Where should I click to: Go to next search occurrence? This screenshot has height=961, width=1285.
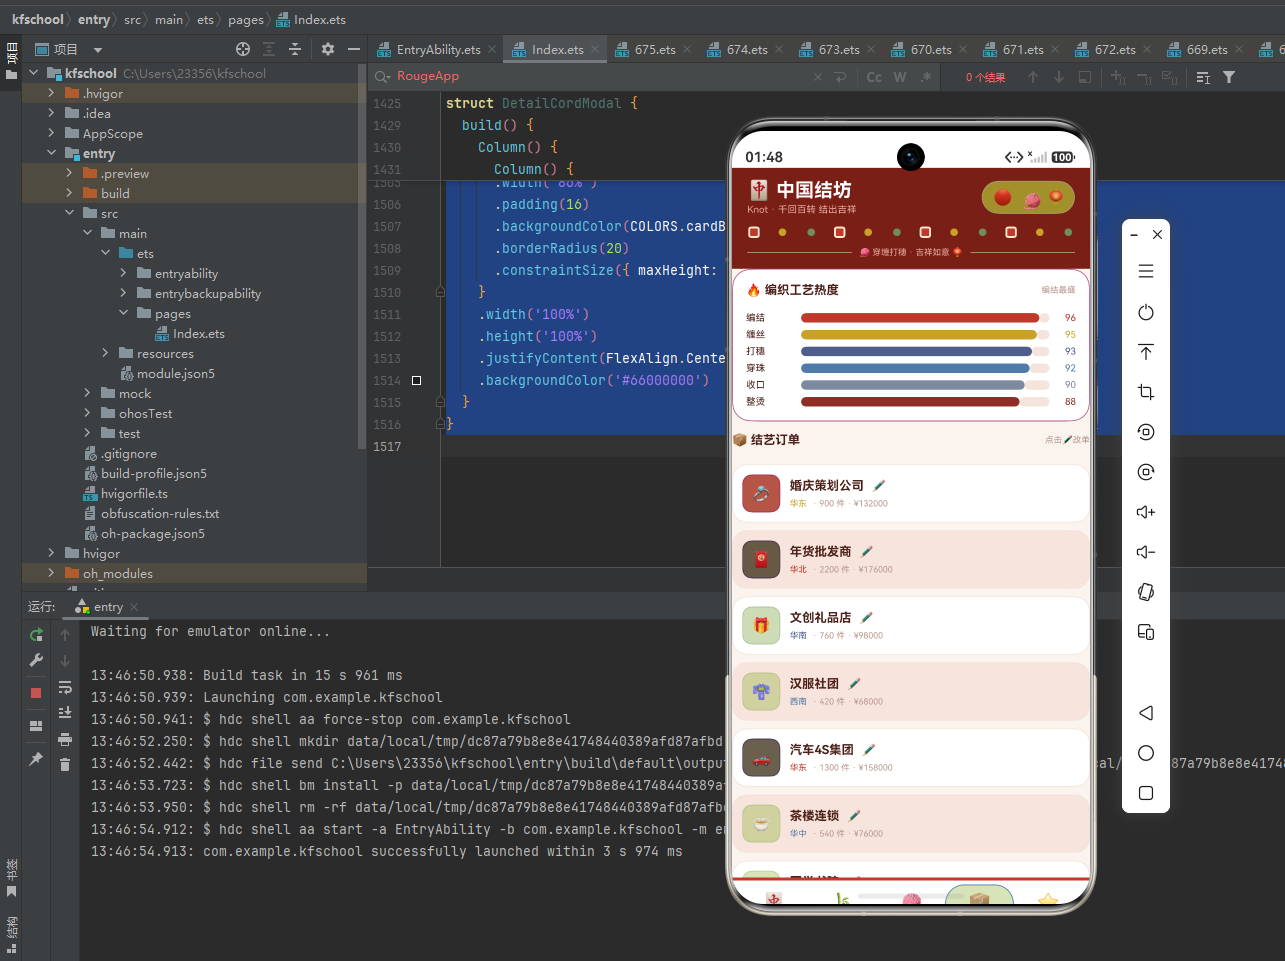(x=1059, y=77)
